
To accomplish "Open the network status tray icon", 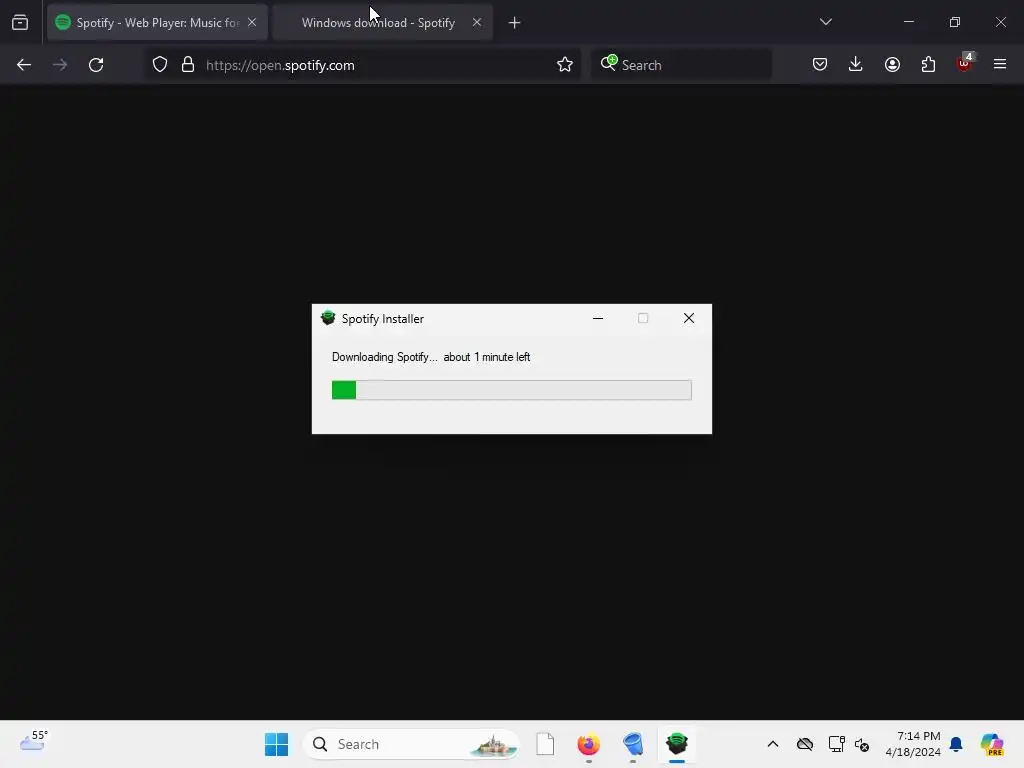I will (x=836, y=744).
